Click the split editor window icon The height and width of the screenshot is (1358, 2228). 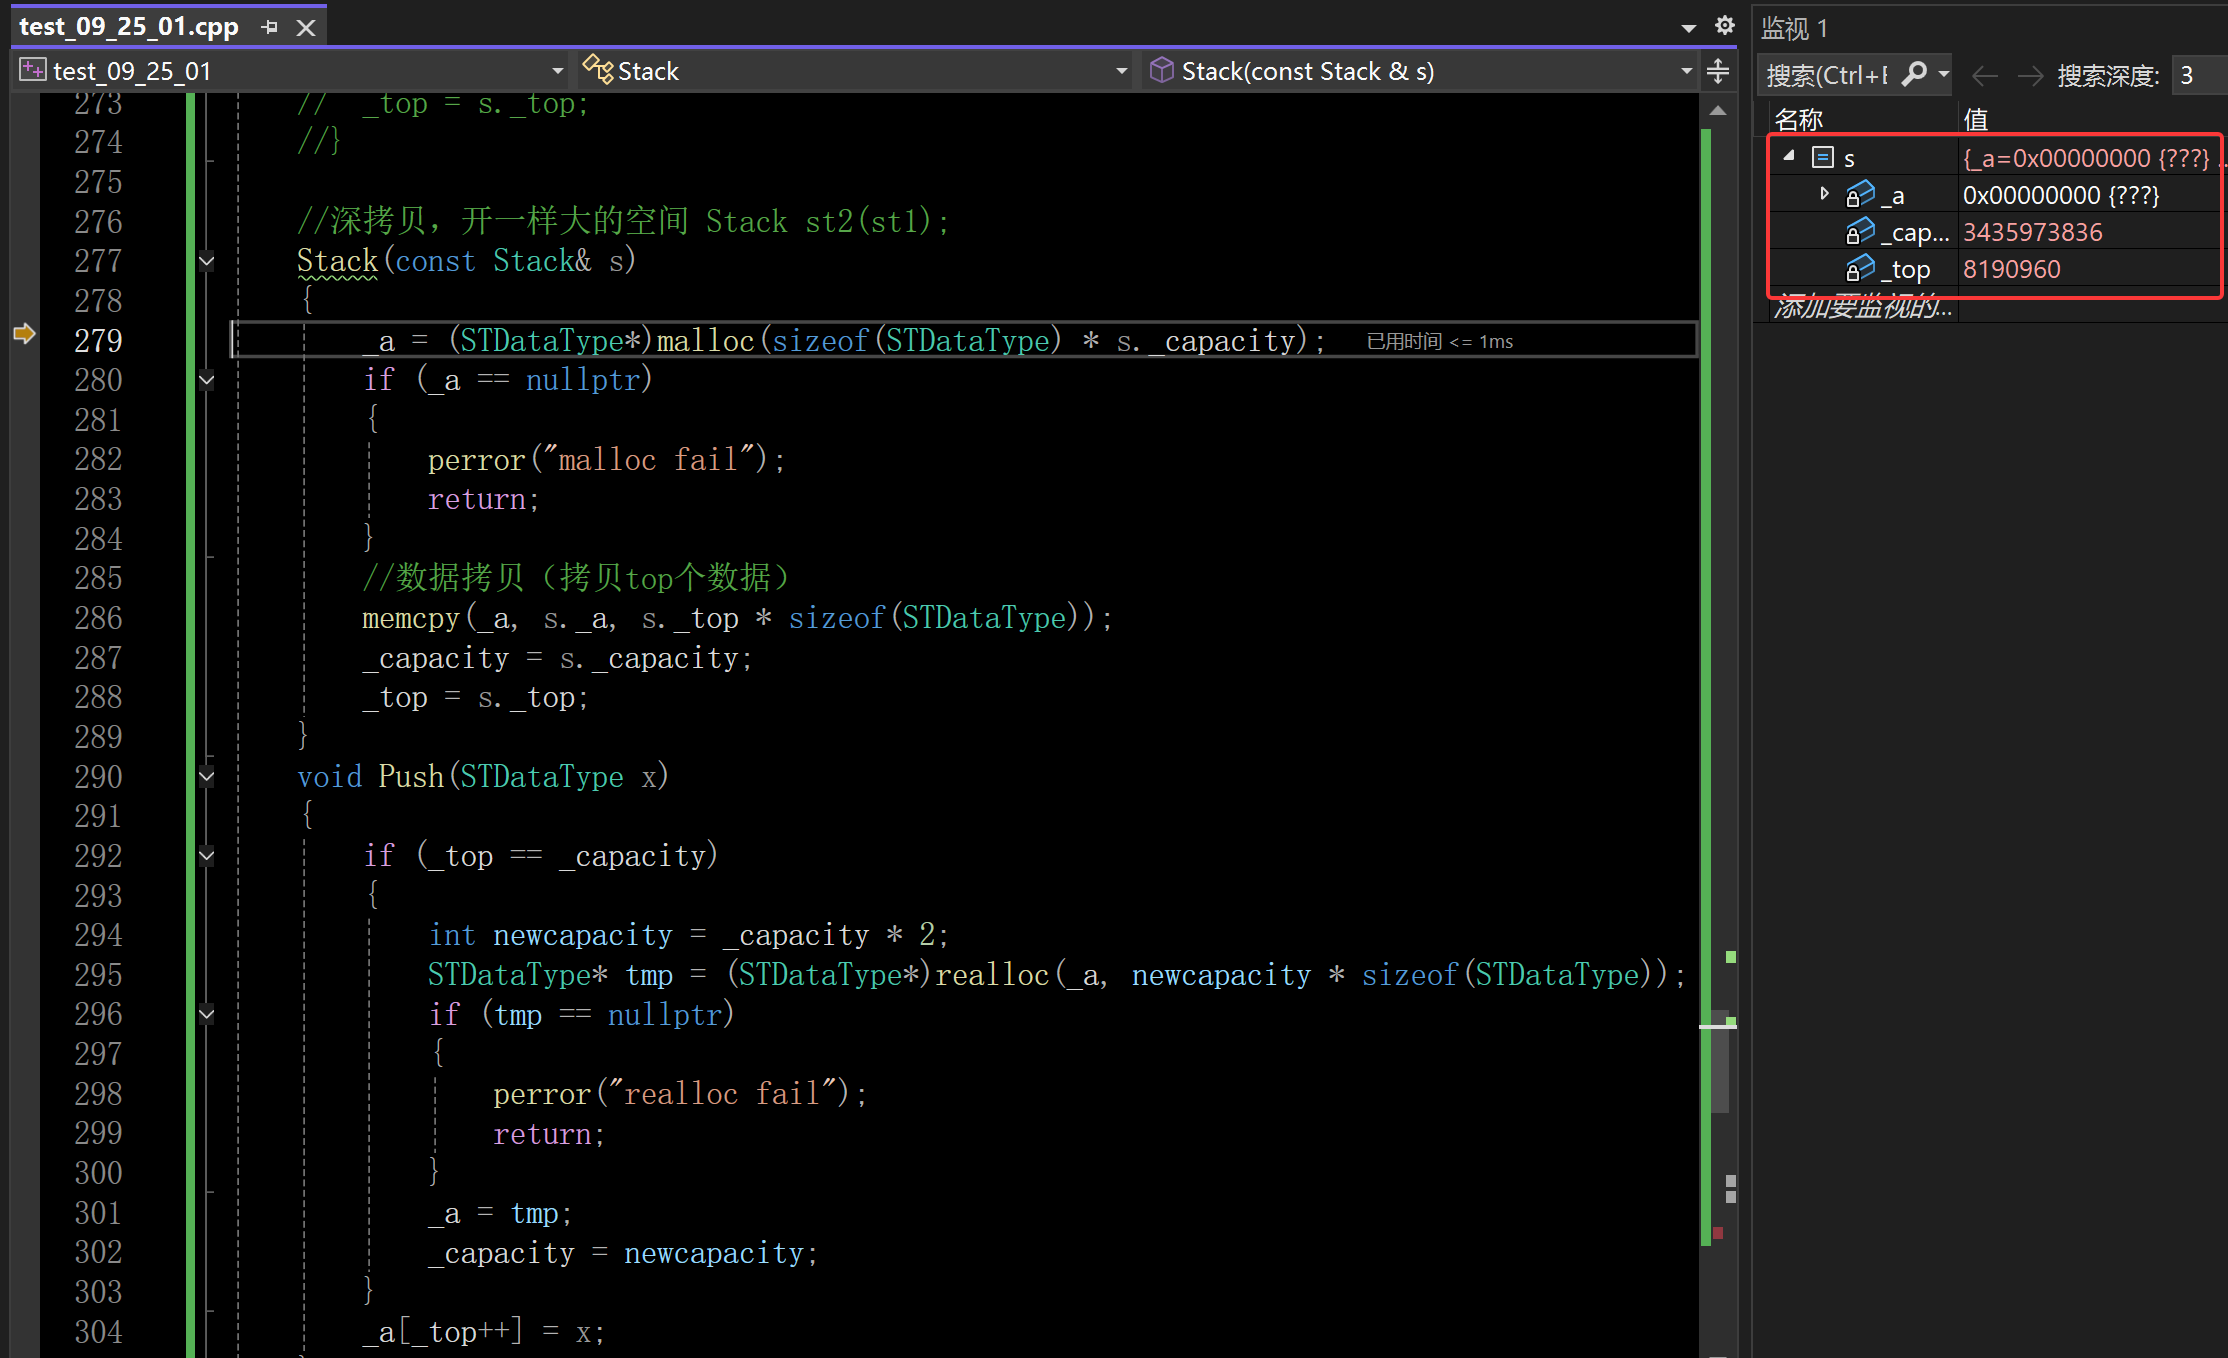tap(1717, 71)
